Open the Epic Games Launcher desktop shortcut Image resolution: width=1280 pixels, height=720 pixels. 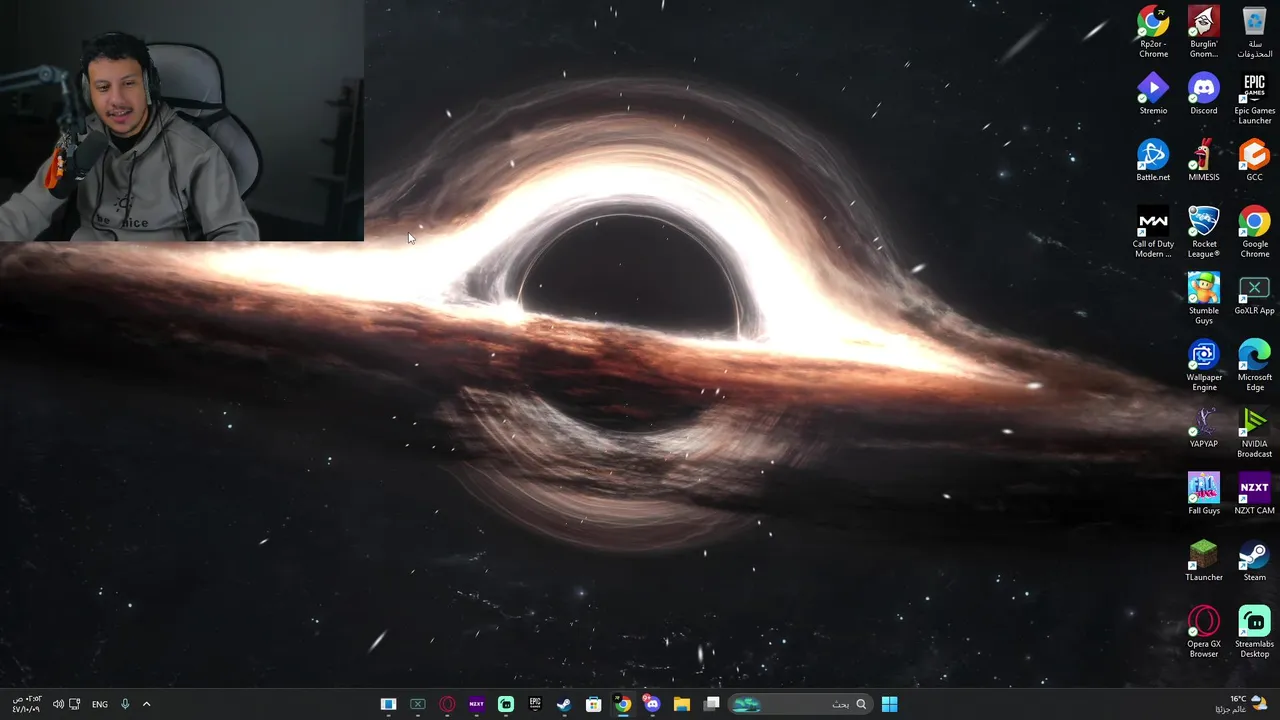click(x=1255, y=99)
